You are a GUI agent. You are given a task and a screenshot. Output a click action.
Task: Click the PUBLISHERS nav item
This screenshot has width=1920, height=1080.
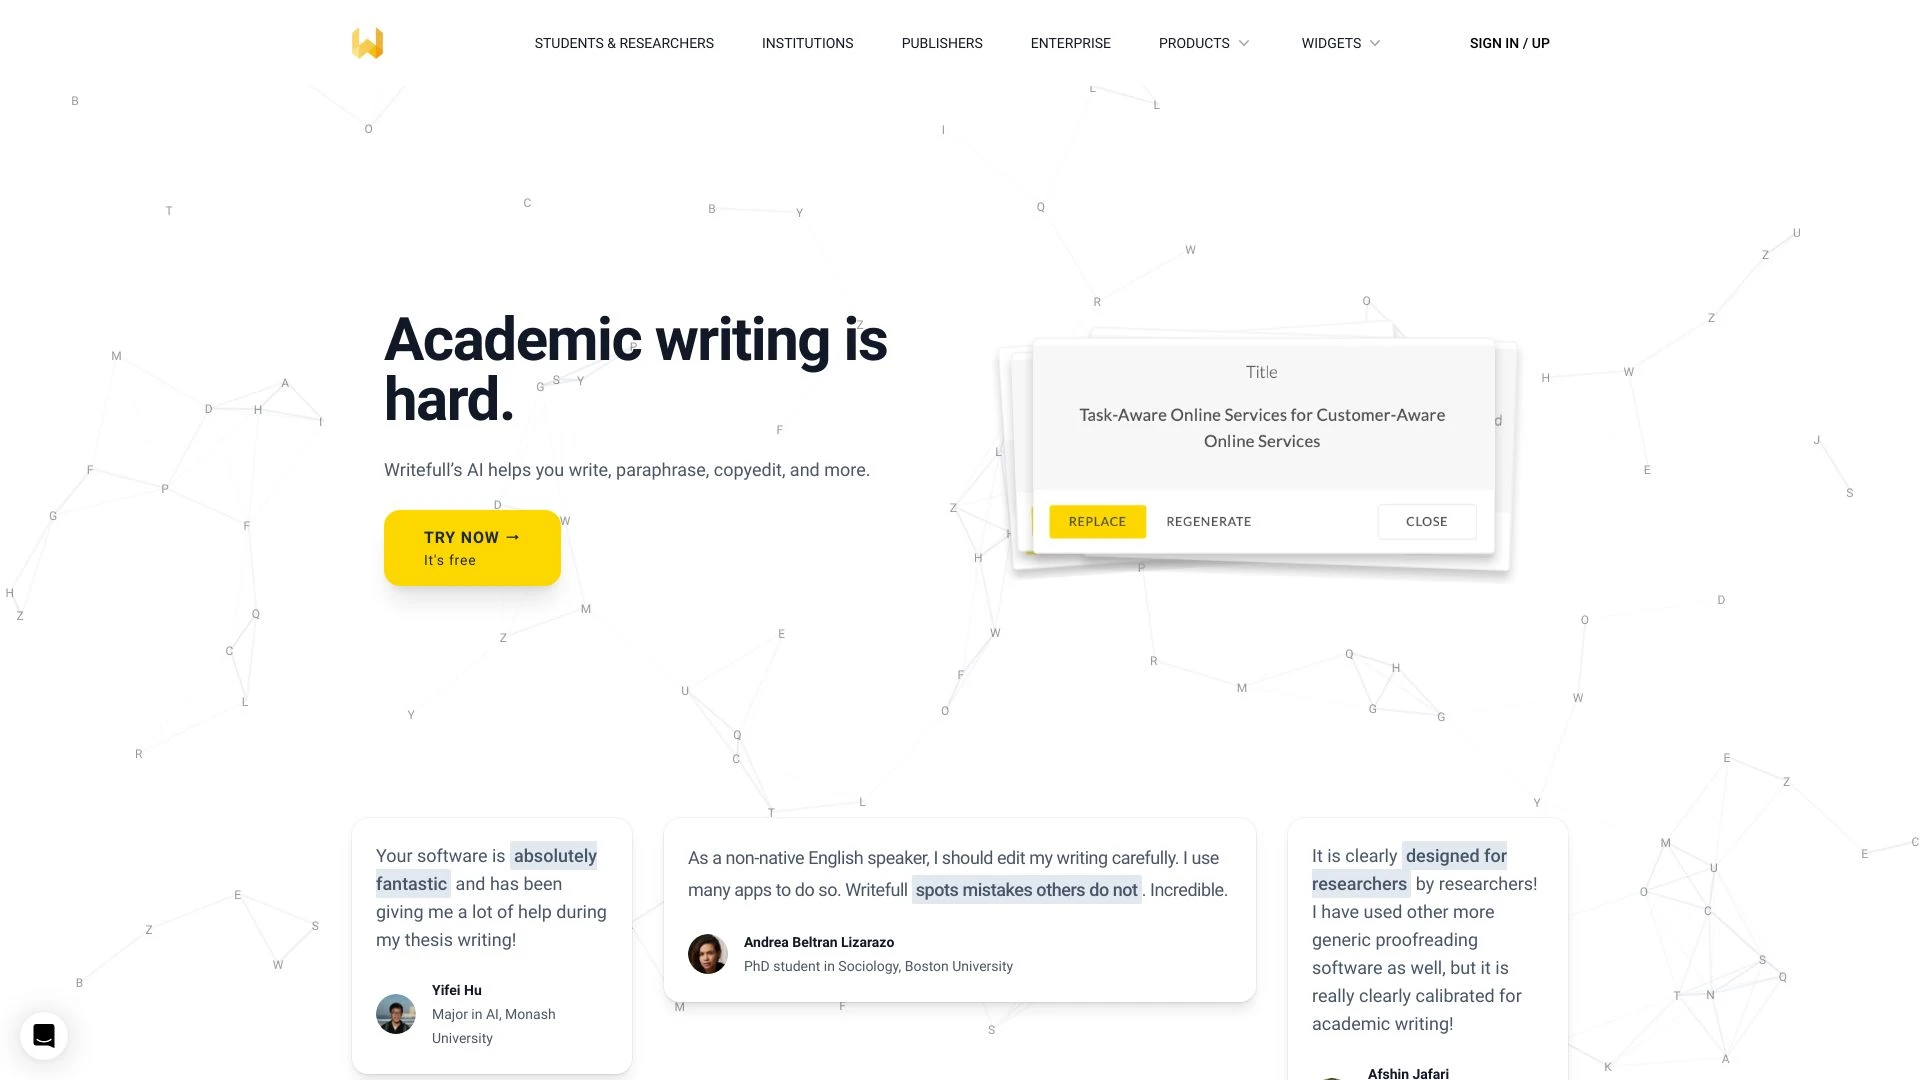pyautogui.click(x=942, y=44)
